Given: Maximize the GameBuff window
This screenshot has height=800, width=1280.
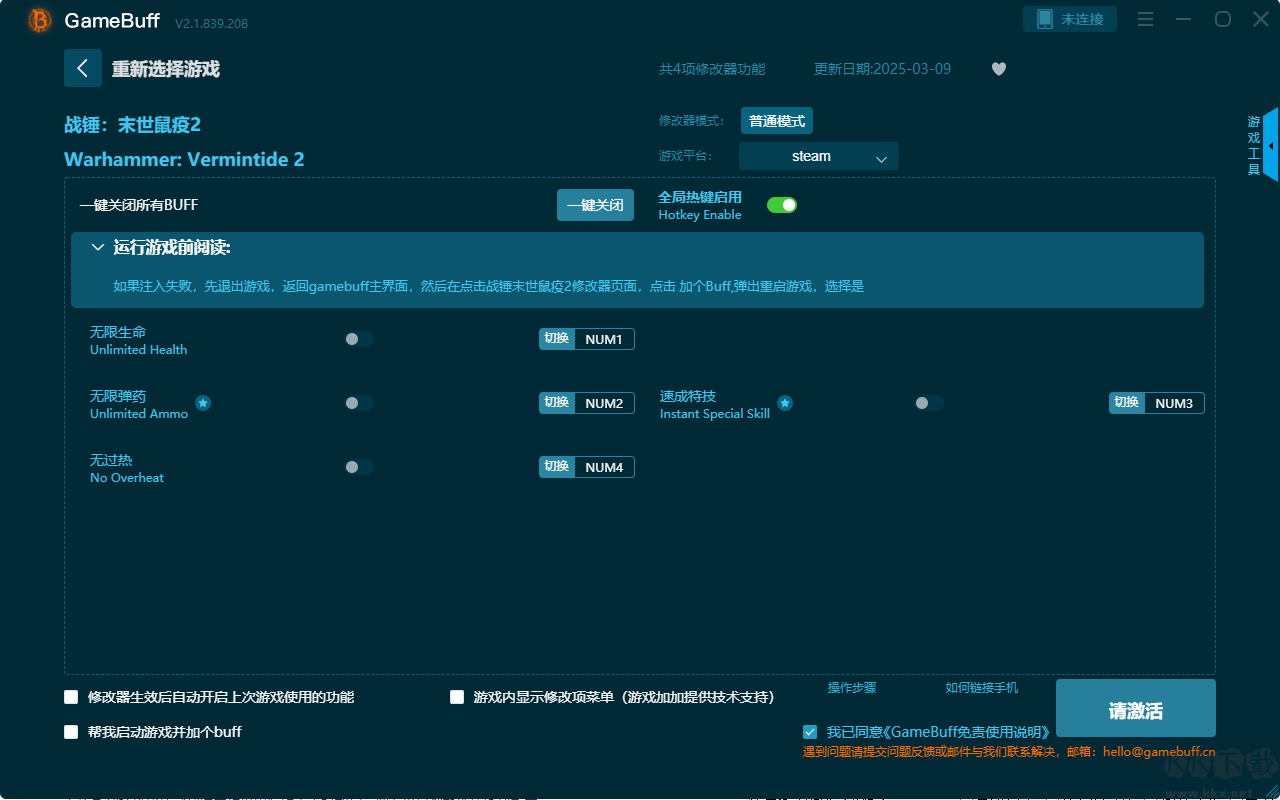Looking at the screenshot, I should coord(1222,20).
